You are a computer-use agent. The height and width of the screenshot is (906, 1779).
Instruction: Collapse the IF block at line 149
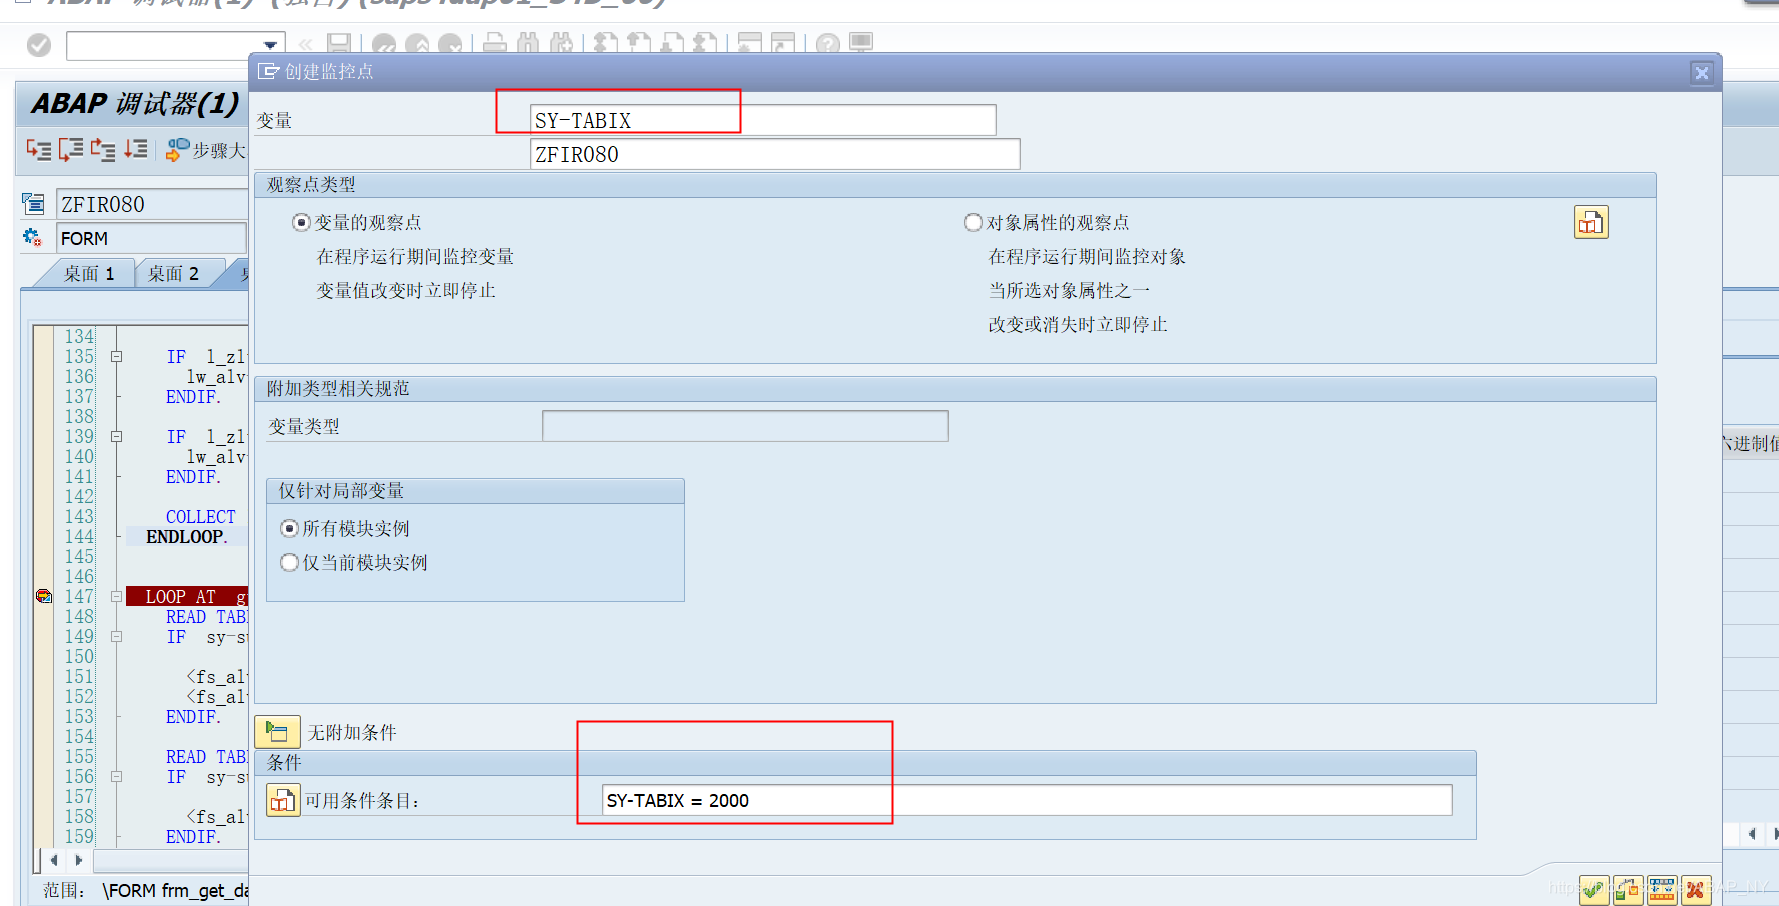[x=116, y=636]
